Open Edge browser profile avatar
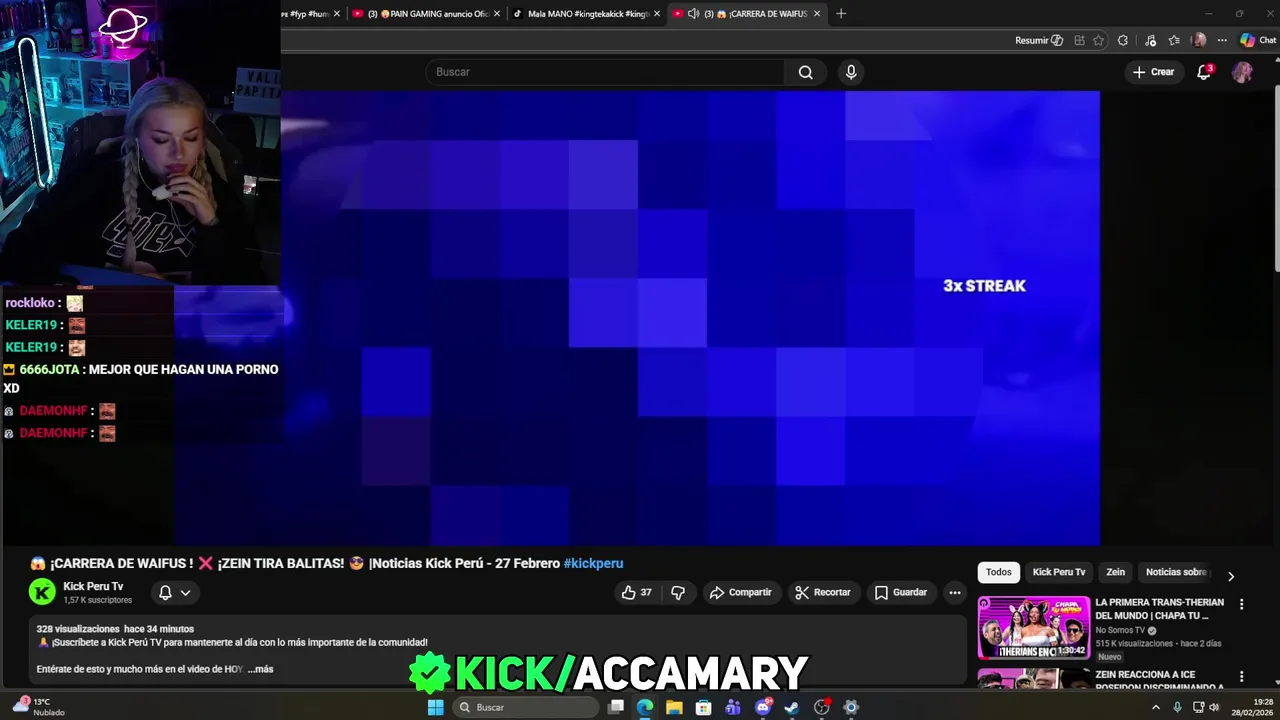The image size is (1280, 720). pyautogui.click(x=1199, y=41)
